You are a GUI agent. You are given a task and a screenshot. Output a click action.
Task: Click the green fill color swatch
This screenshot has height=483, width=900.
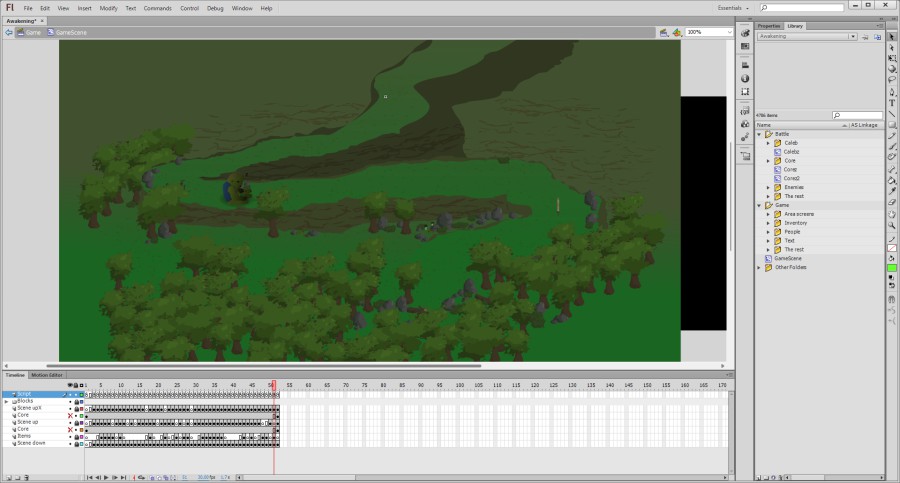click(x=892, y=268)
